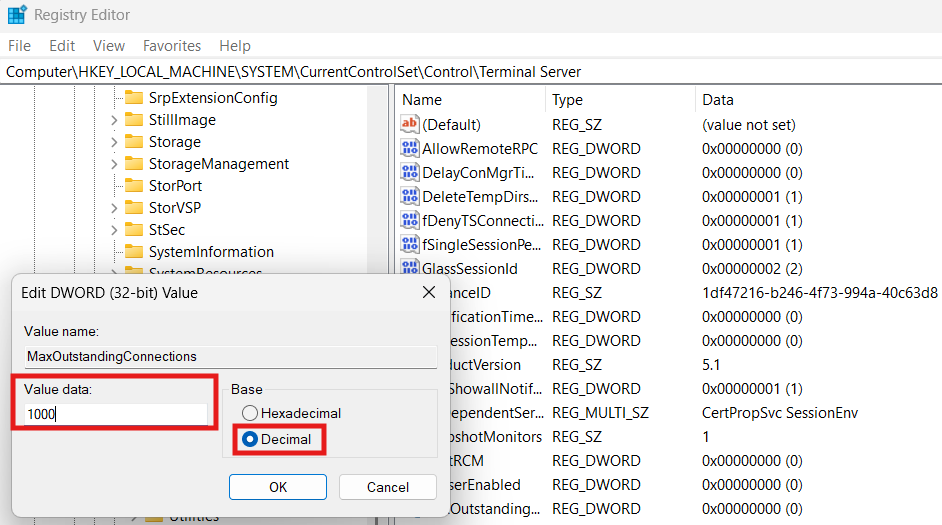Select the Hexadecimal base radio button
Viewport: 942px width, 525px height.
(250, 413)
